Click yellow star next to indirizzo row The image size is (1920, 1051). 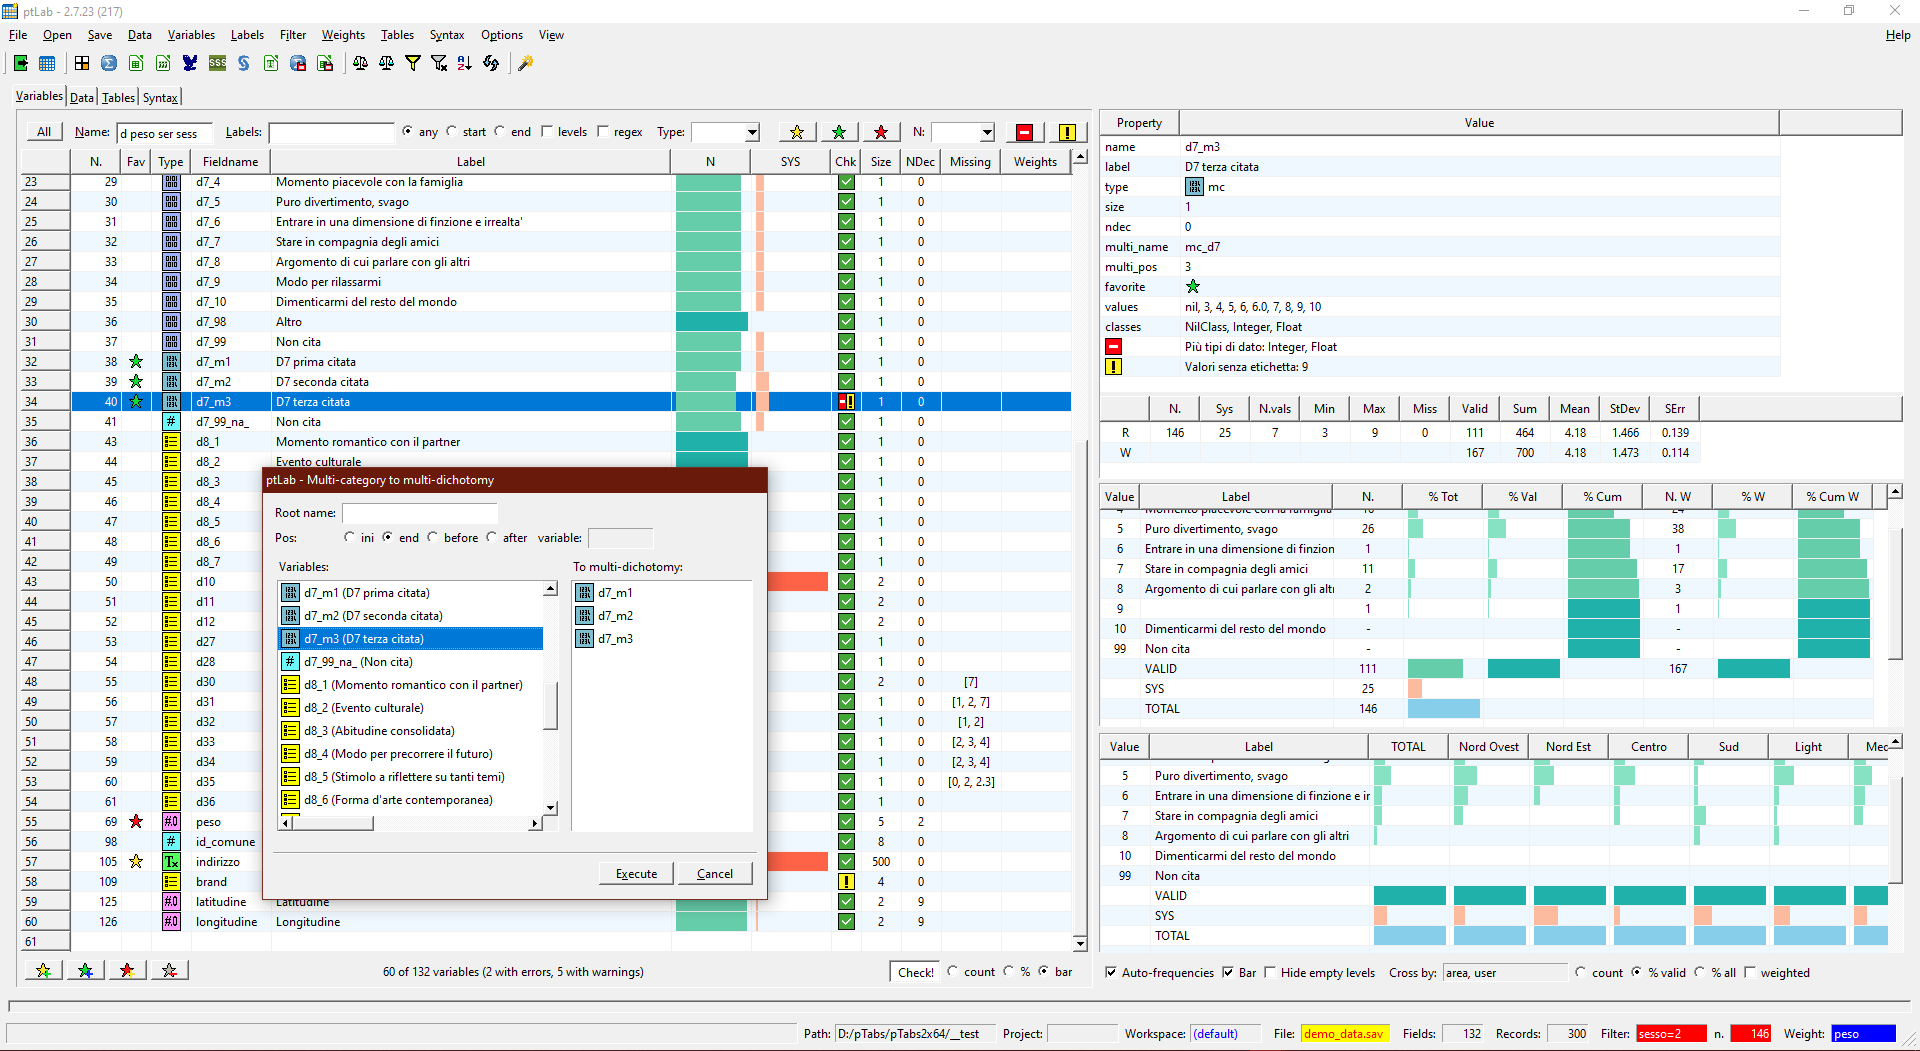(136, 861)
